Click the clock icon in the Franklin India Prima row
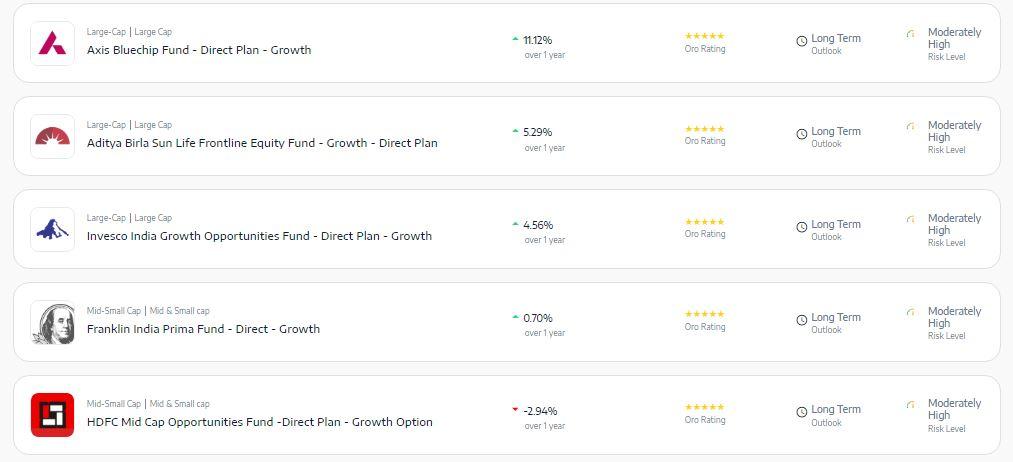Image resolution: width=1013 pixels, height=462 pixels. 802,320
